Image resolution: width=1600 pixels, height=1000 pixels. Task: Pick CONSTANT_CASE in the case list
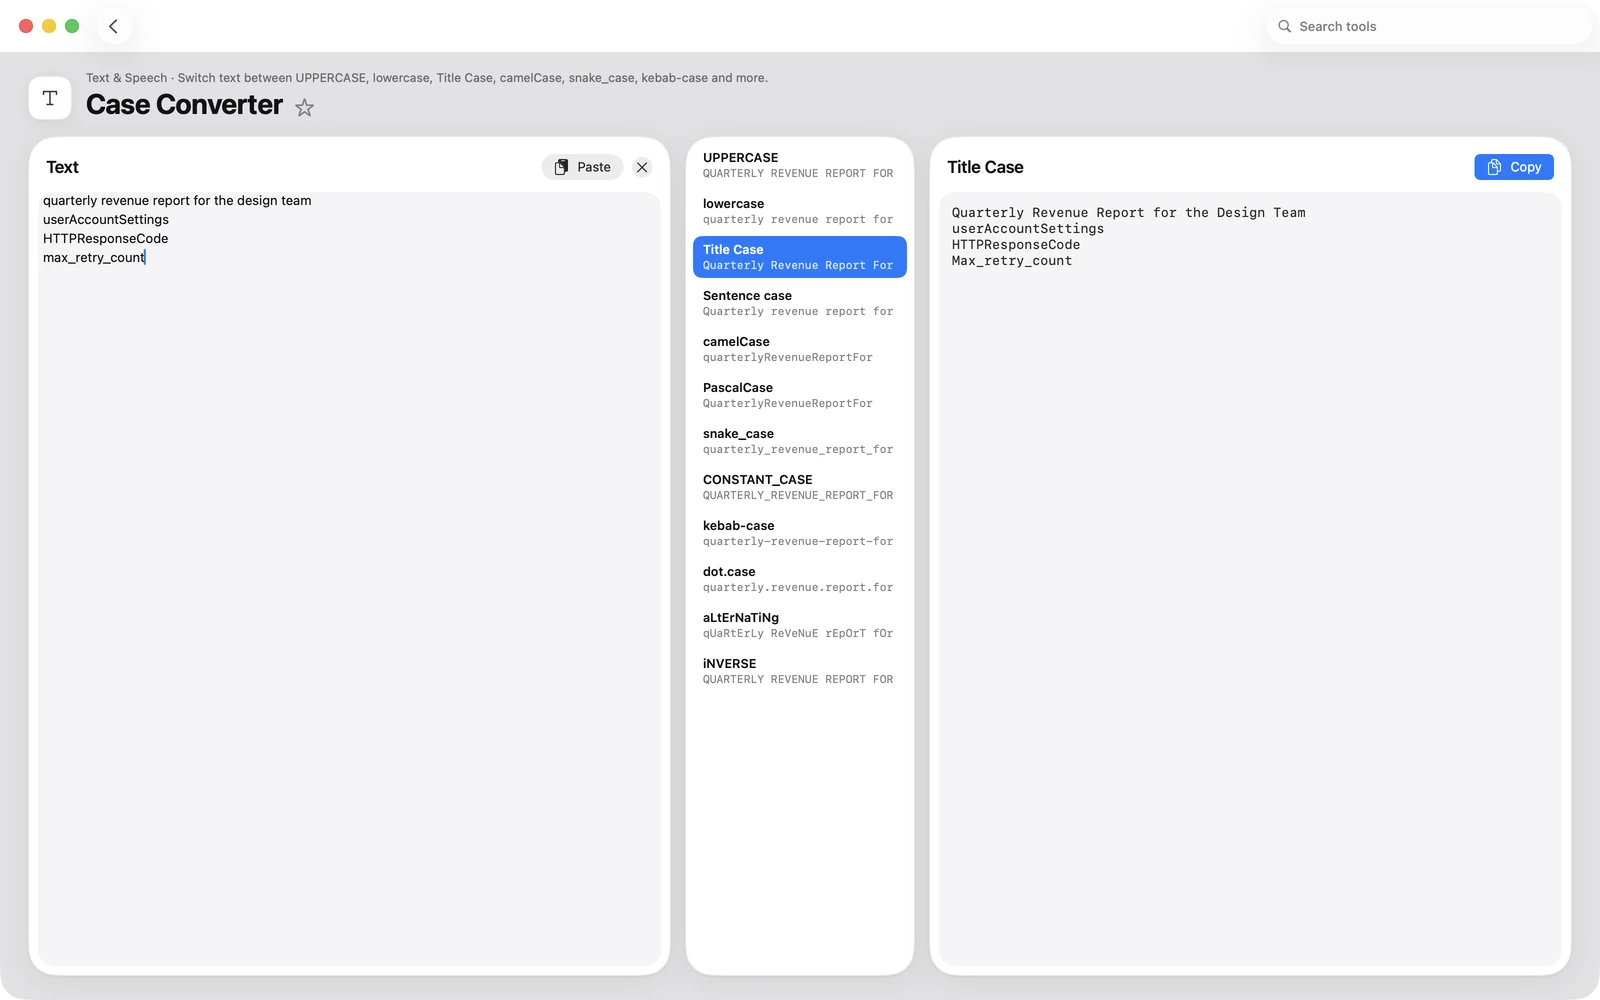click(799, 487)
